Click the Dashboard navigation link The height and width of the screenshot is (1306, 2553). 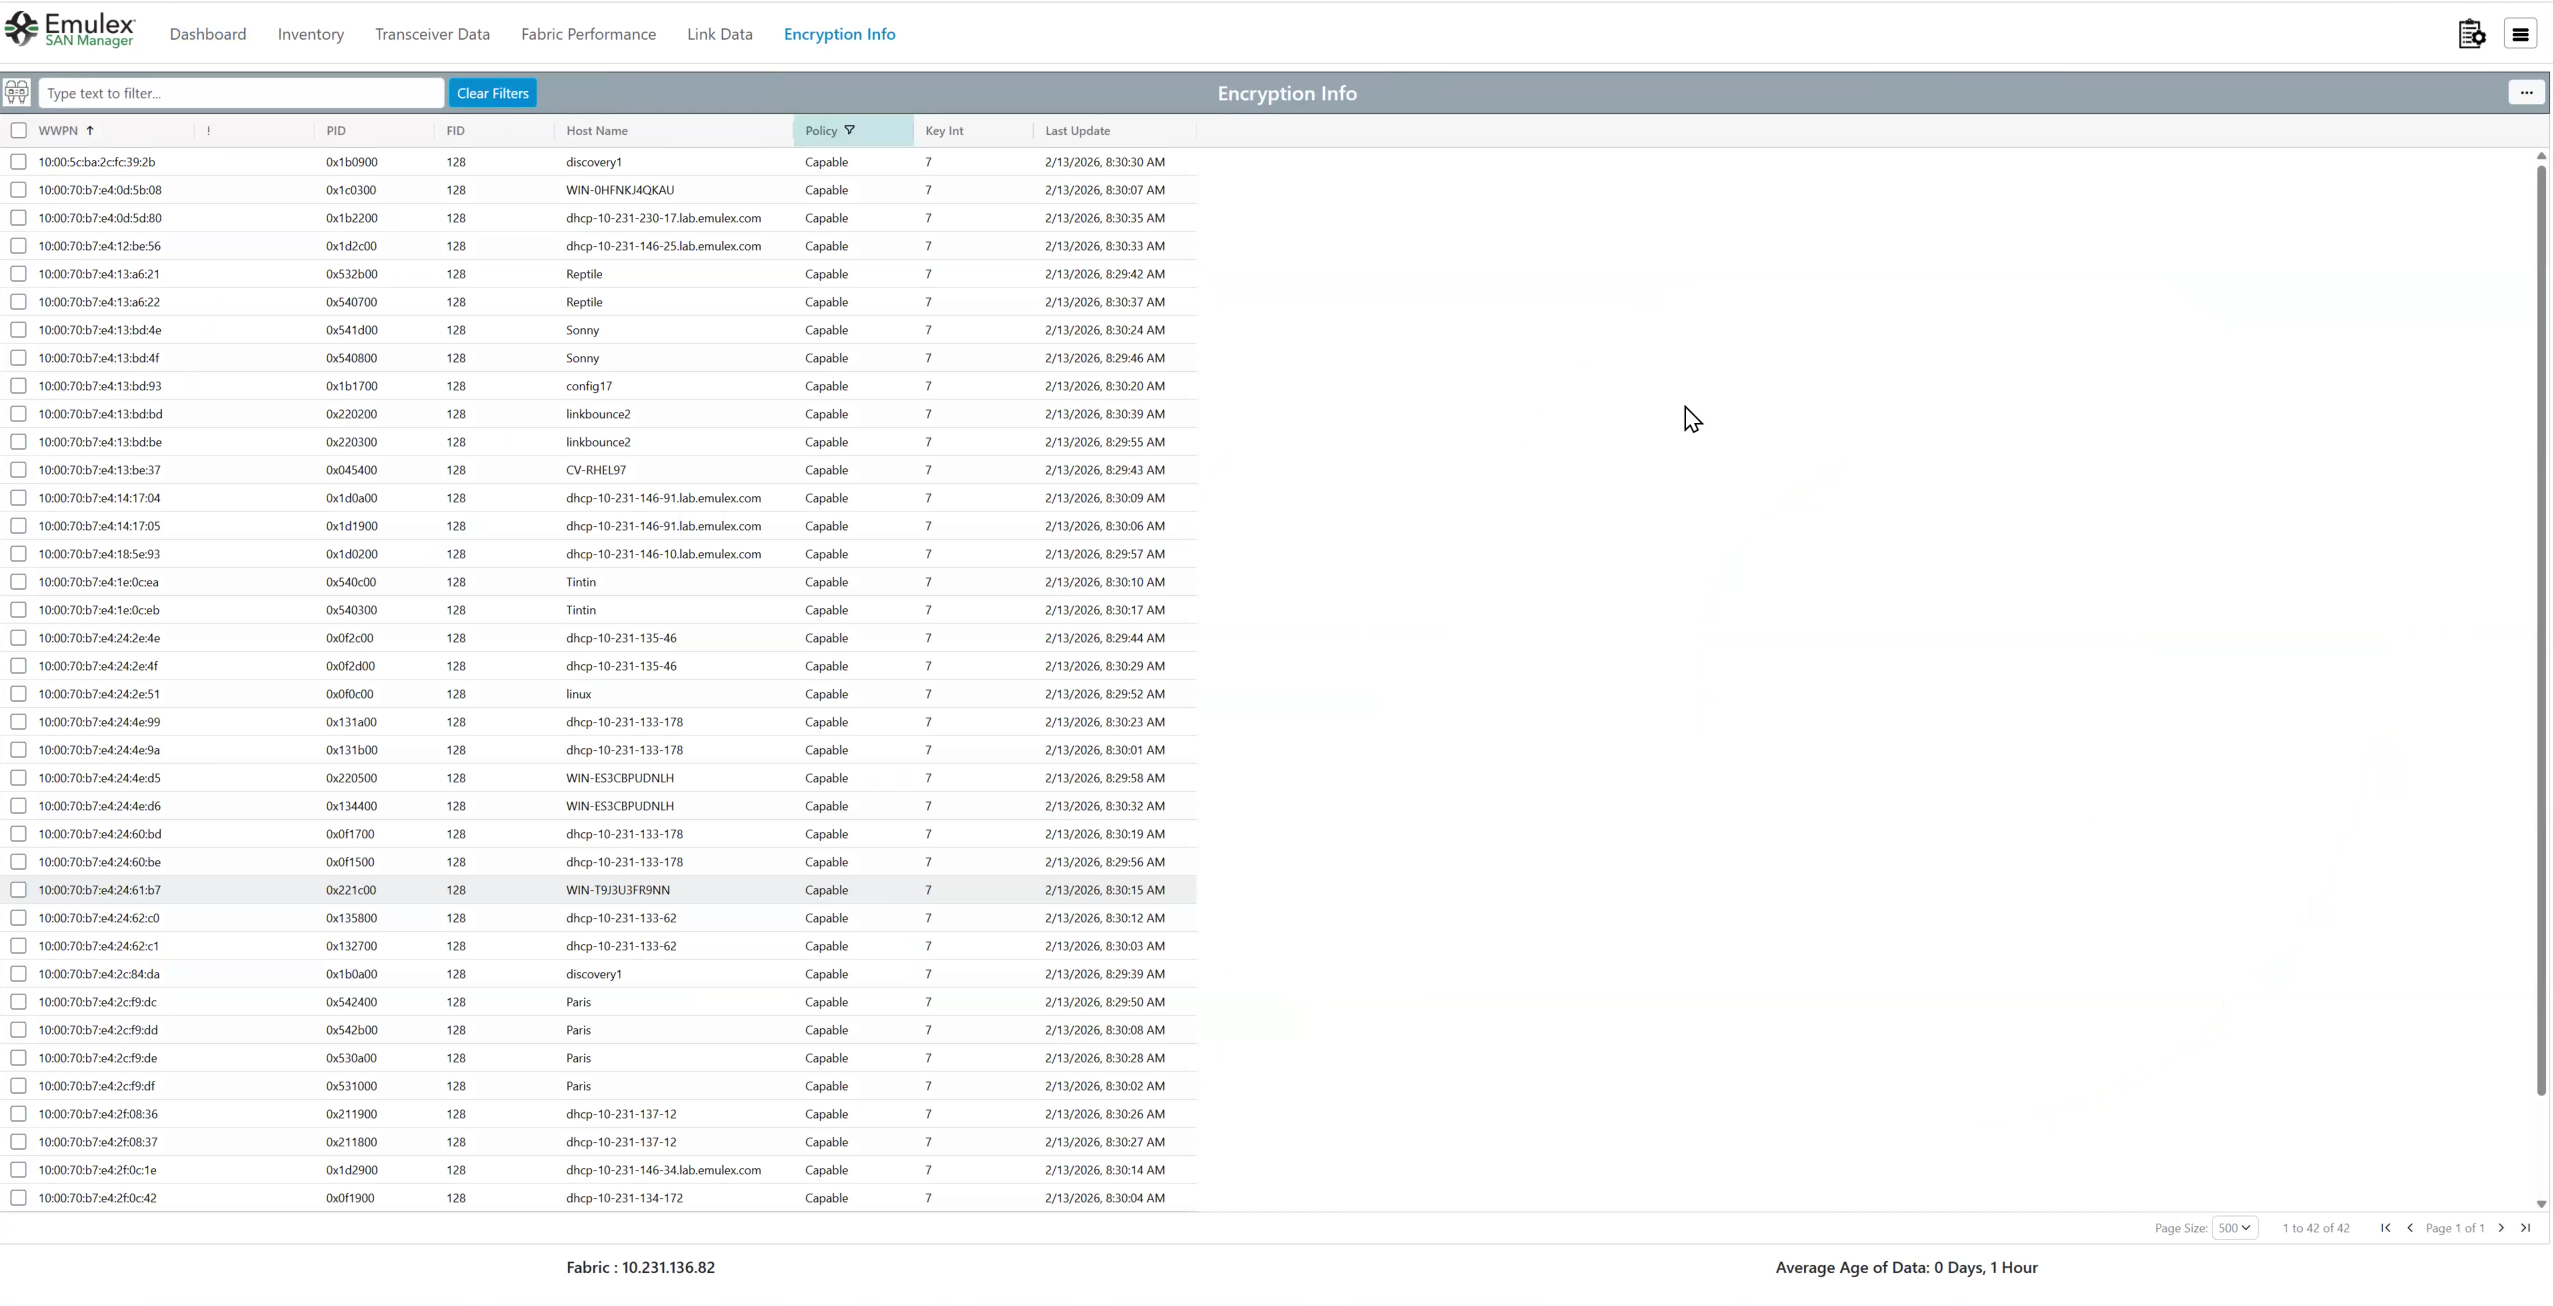coord(208,34)
